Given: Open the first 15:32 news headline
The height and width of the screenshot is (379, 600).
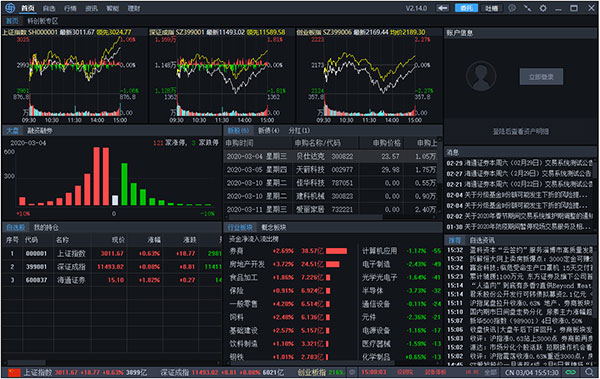Looking at the screenshot, I should [520, 250].
